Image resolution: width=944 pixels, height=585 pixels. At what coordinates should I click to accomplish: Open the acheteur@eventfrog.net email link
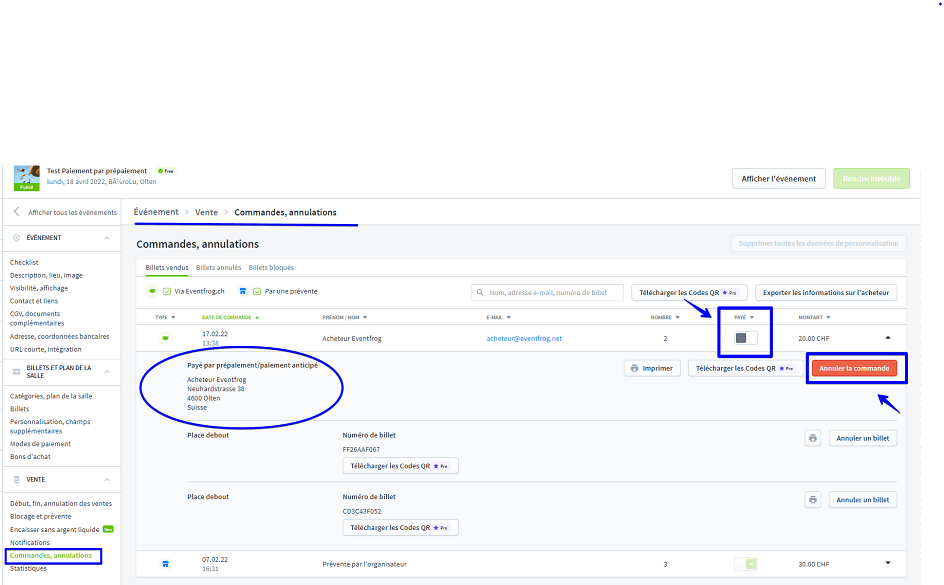524,338
